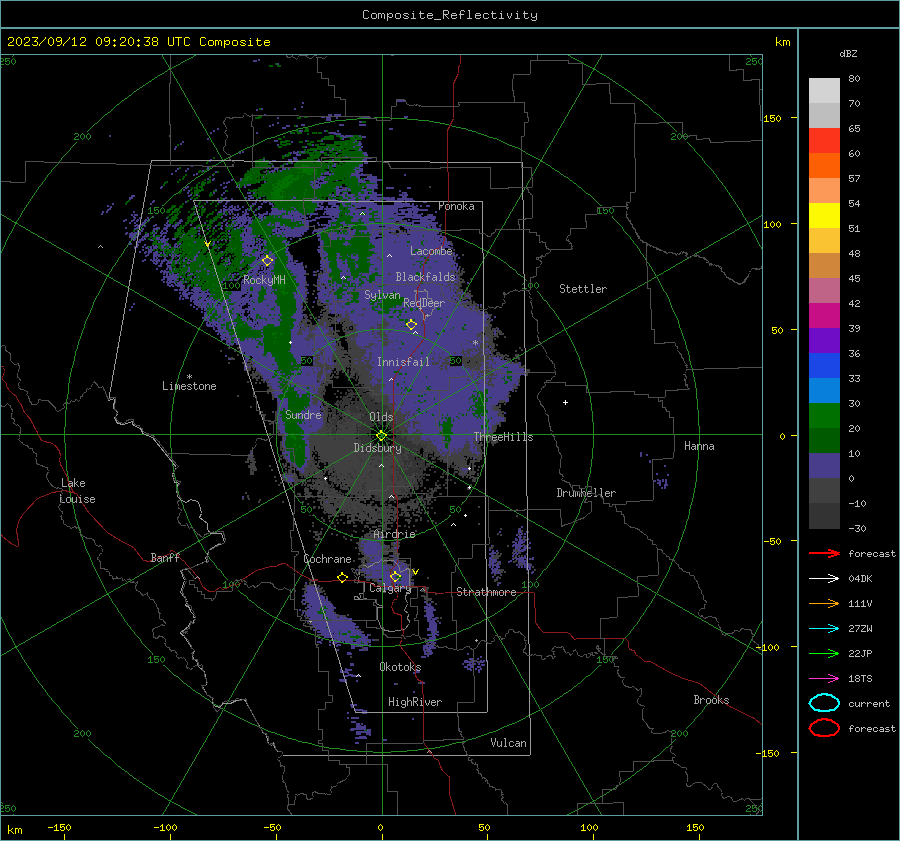
Task: Click the 80 dBZ value label
Action: (x=854, y=78)
